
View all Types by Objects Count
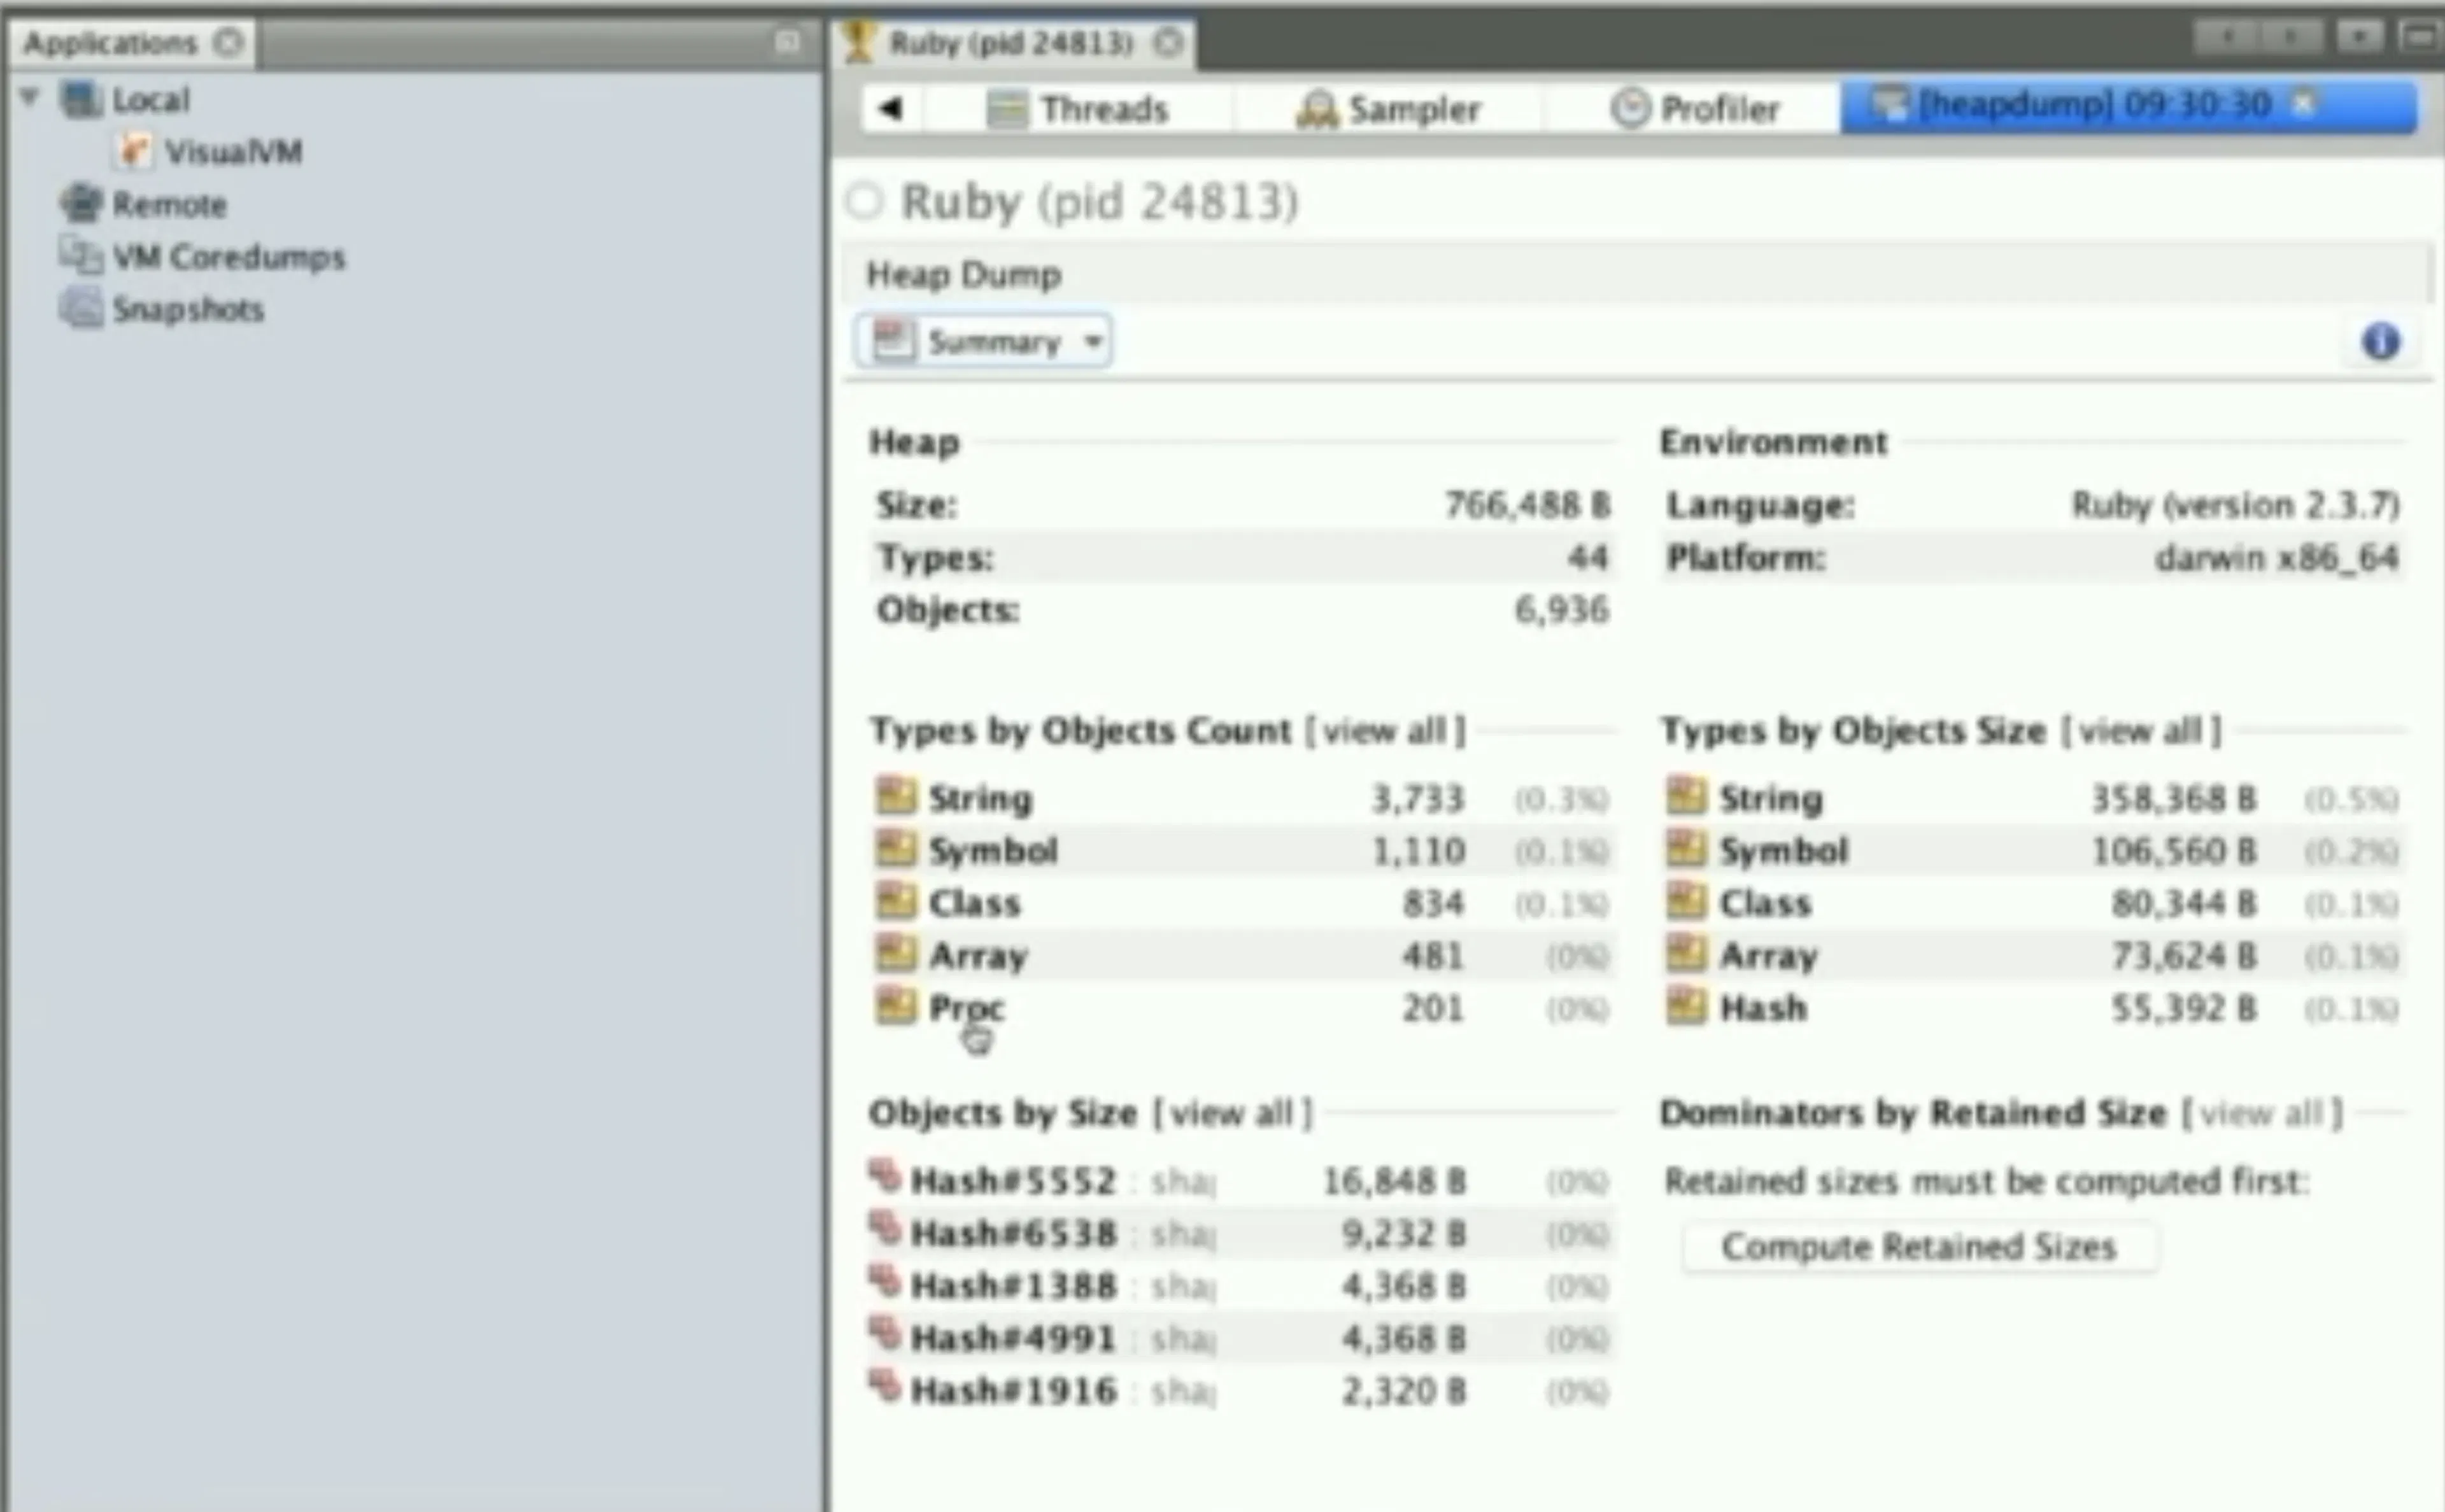[1385, 730]
